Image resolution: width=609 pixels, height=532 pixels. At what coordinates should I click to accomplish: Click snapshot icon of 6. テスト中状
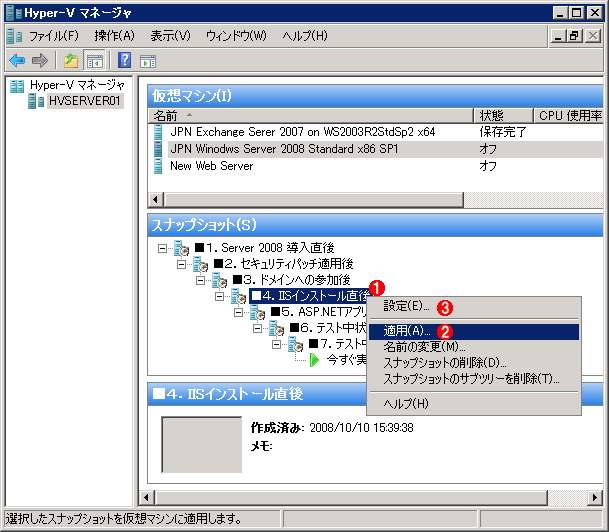[x=276, y=329]
